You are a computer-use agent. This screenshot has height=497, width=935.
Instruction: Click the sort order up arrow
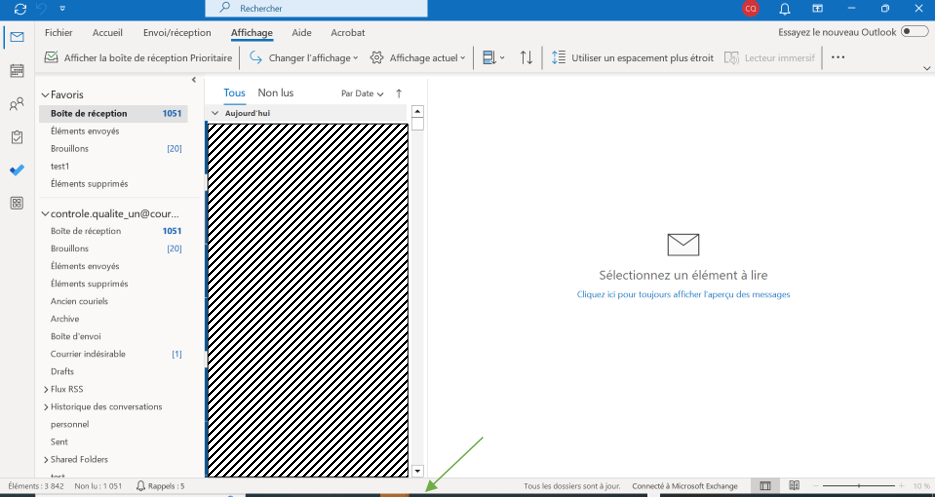tap(399, 94)
